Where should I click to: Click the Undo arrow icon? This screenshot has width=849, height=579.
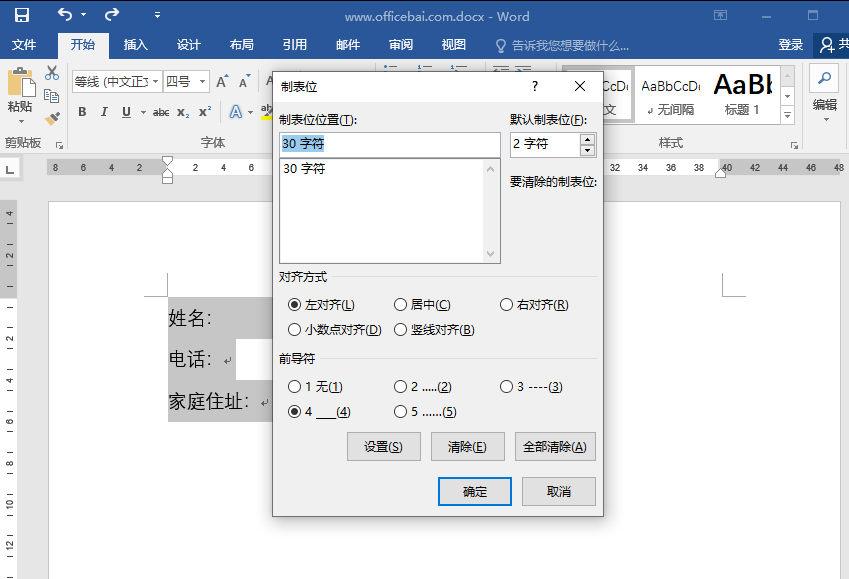click(65, 15)
